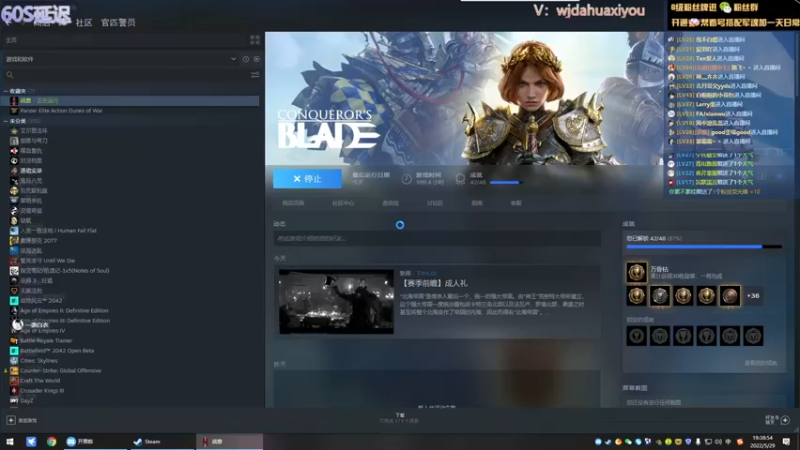Click the blue bird app taskbar icon
The height and width of the screenshot is (450, 800).
31,442
